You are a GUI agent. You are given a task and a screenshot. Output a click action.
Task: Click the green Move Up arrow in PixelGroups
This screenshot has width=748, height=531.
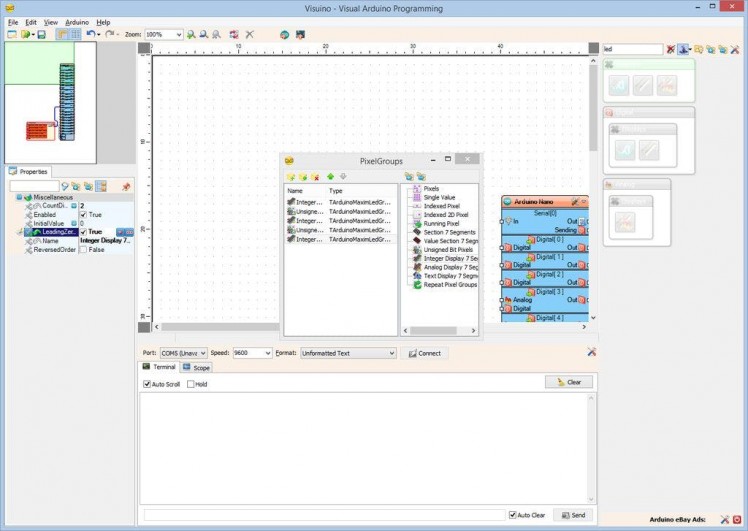tap(330, 176)
